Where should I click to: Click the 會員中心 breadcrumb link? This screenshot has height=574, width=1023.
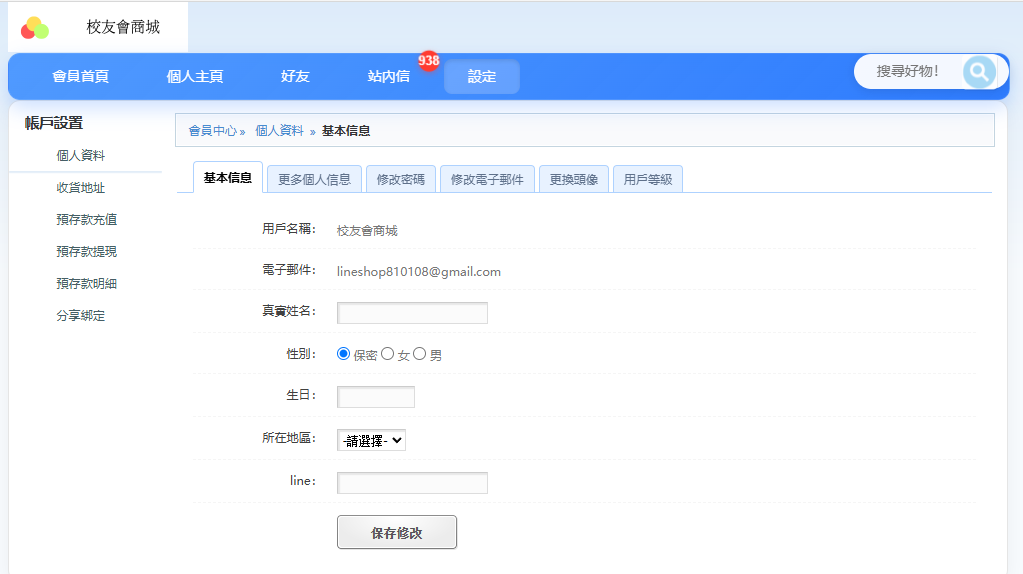tap(213, 131)
